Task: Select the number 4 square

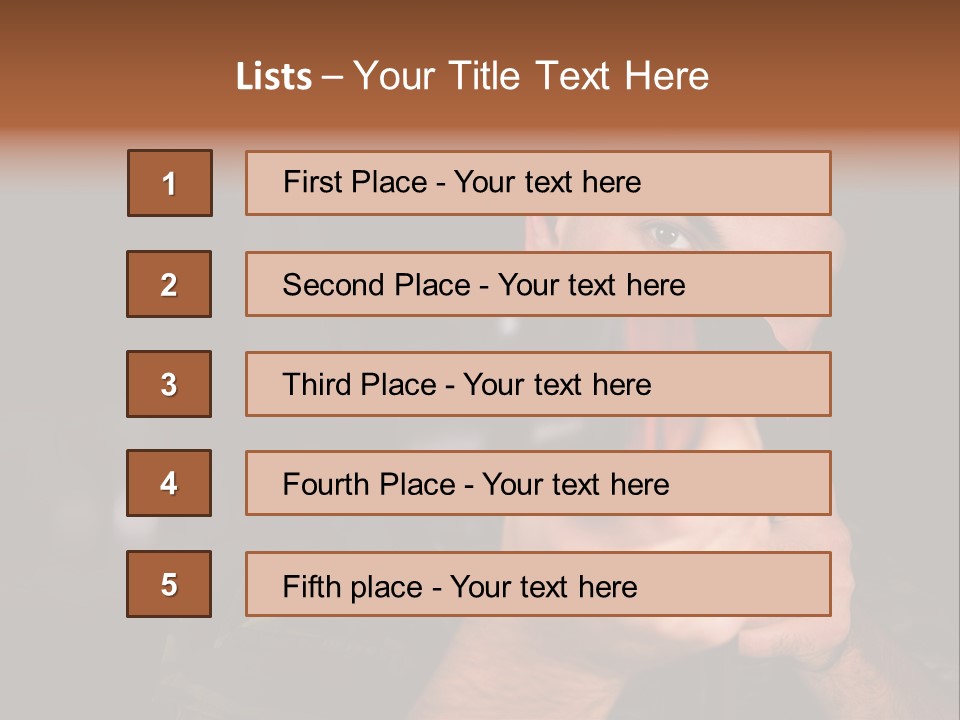Action: pos(169,483)
